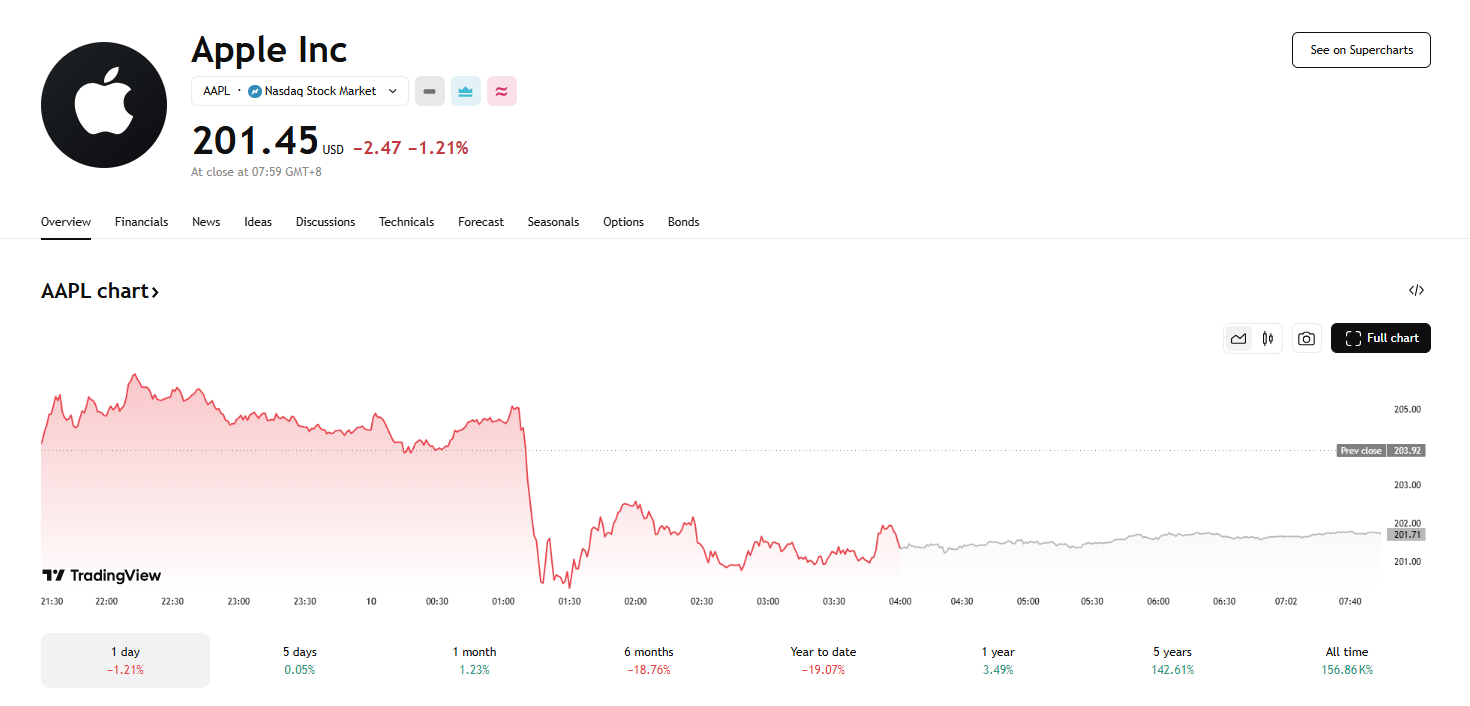The image size is (1470, 706).
Task: Click the 205.00 price axis label
Action: click(x=1407, y=409)
